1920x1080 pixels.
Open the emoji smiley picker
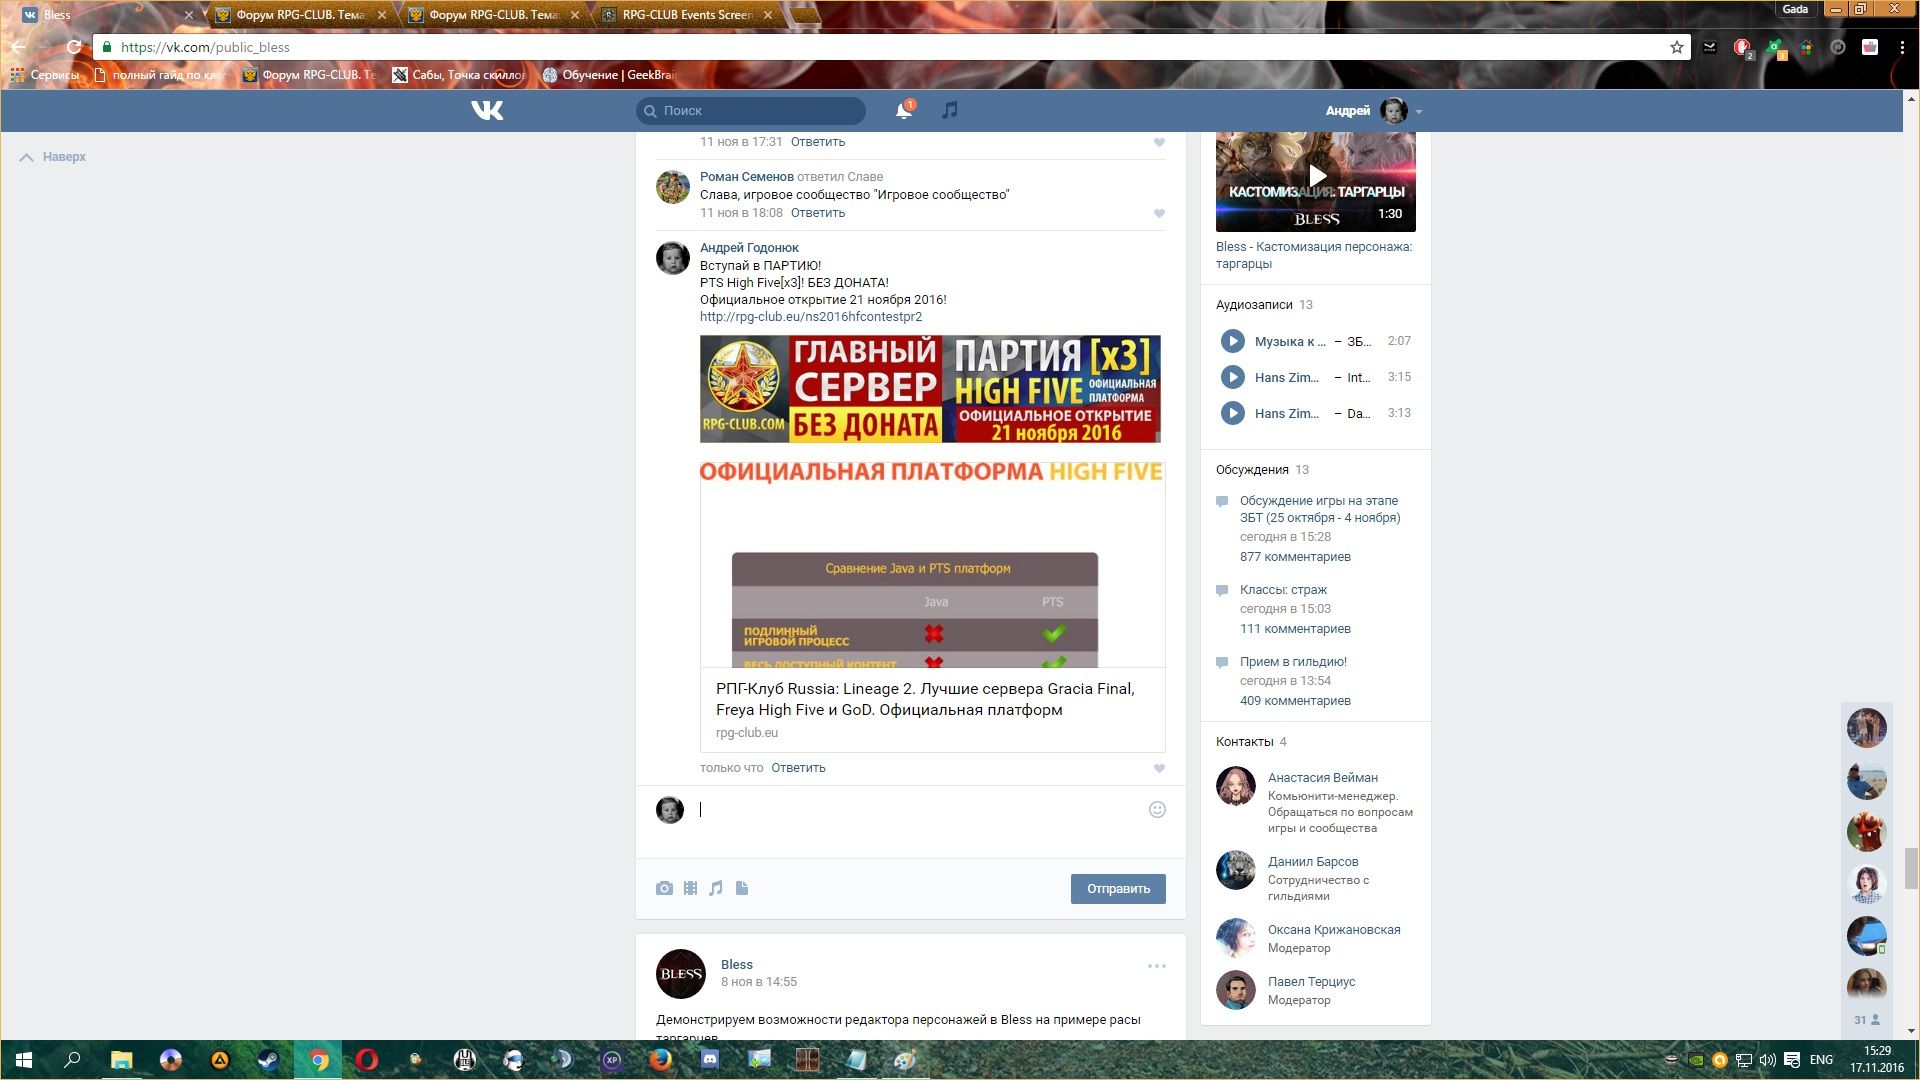(1157, 810)
